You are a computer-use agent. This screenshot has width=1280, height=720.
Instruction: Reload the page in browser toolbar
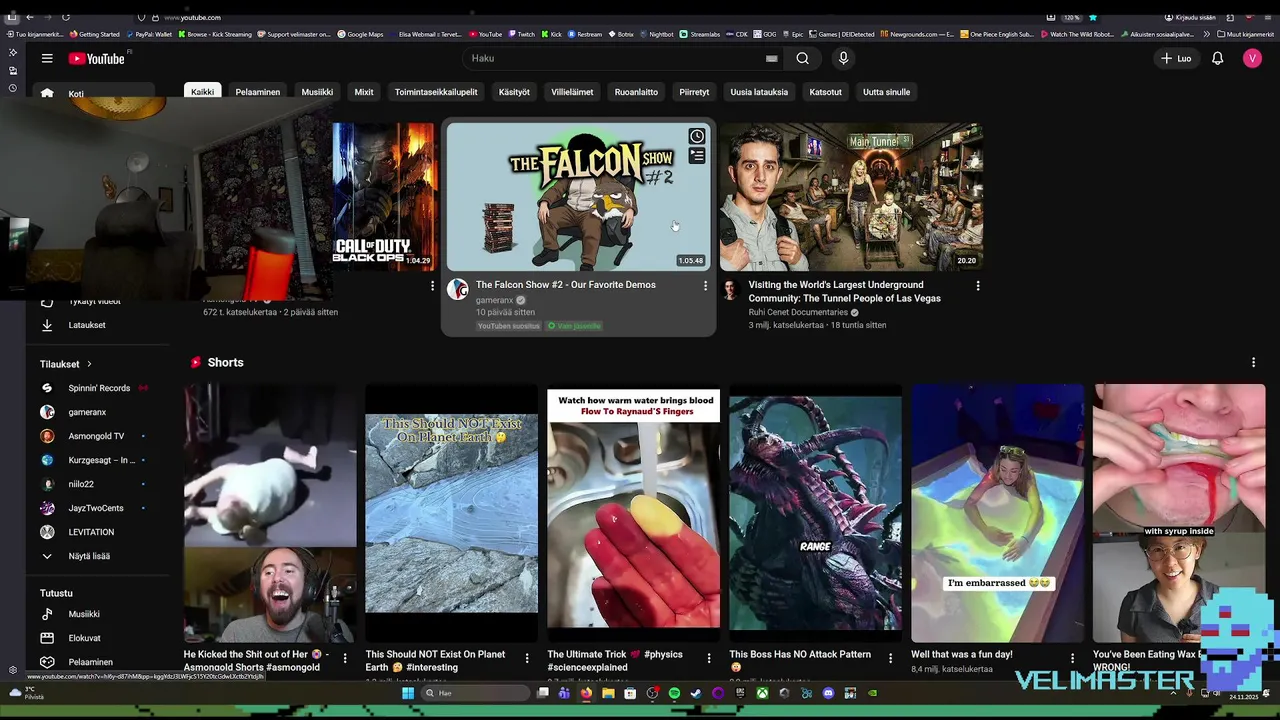66,17
